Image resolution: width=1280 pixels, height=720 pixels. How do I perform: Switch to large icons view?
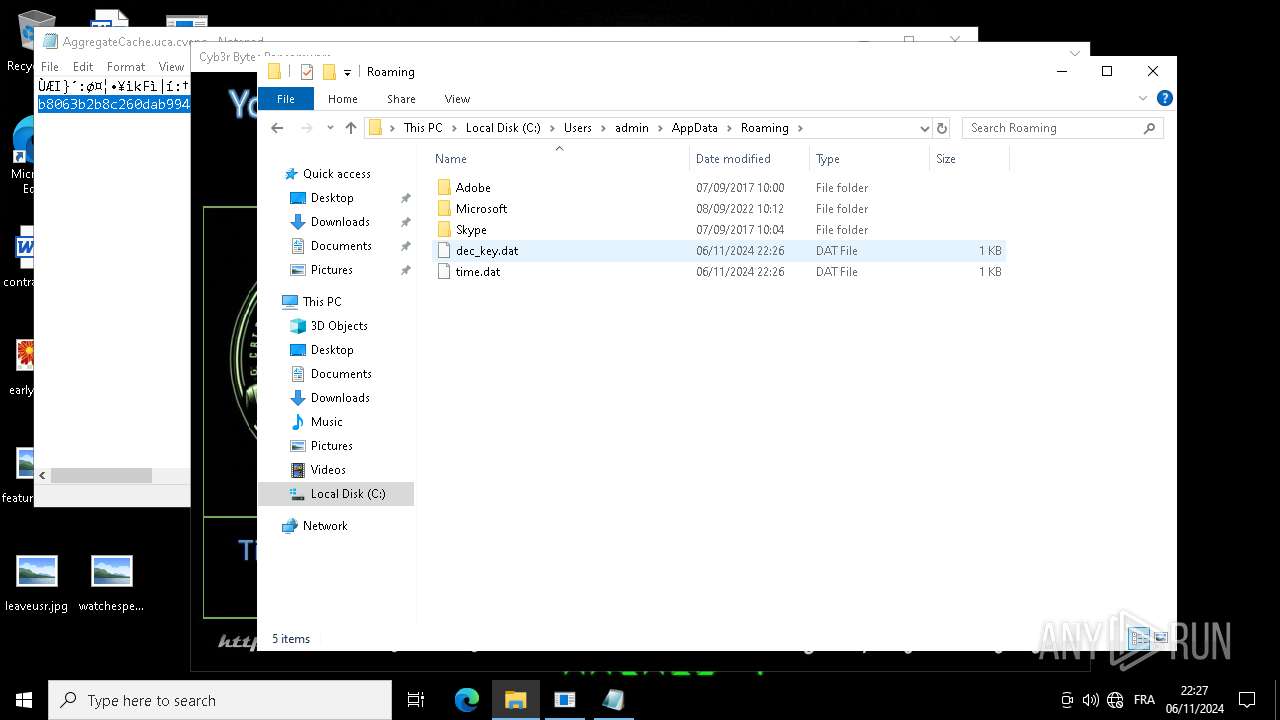point(1161,637)
